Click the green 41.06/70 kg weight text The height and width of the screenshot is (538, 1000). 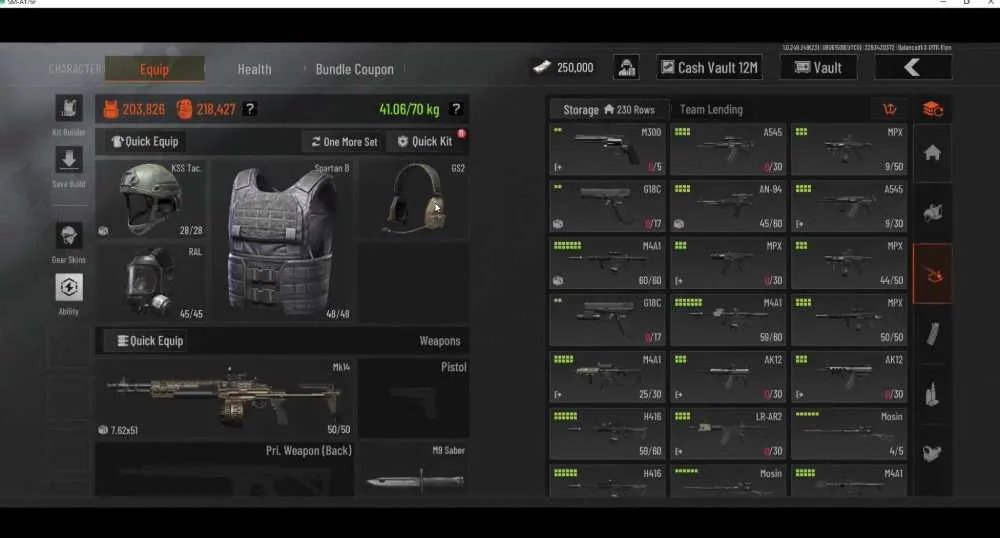[409, 110]
